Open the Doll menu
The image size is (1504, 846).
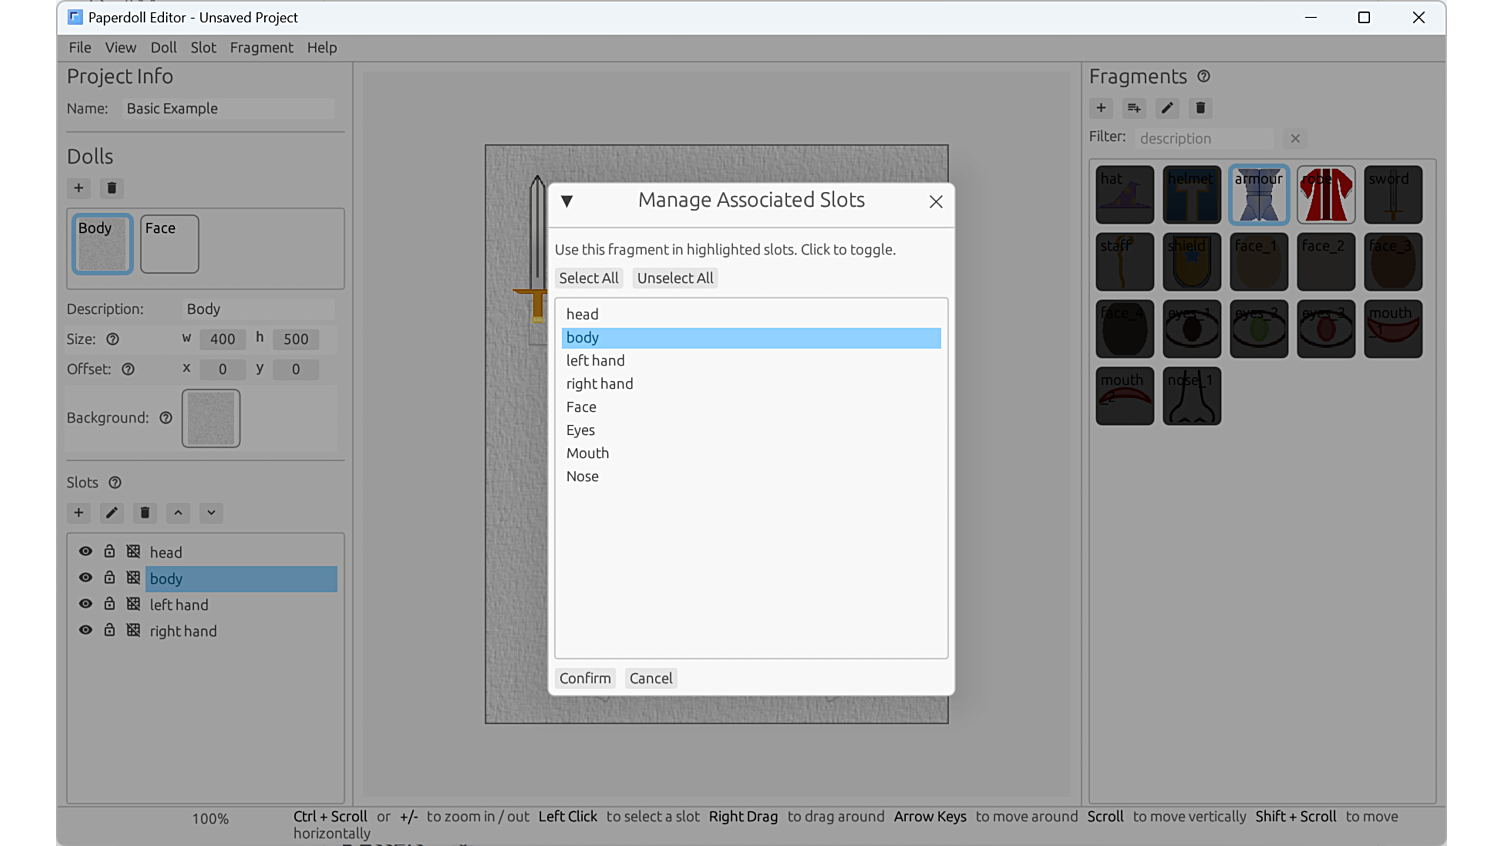163,48
